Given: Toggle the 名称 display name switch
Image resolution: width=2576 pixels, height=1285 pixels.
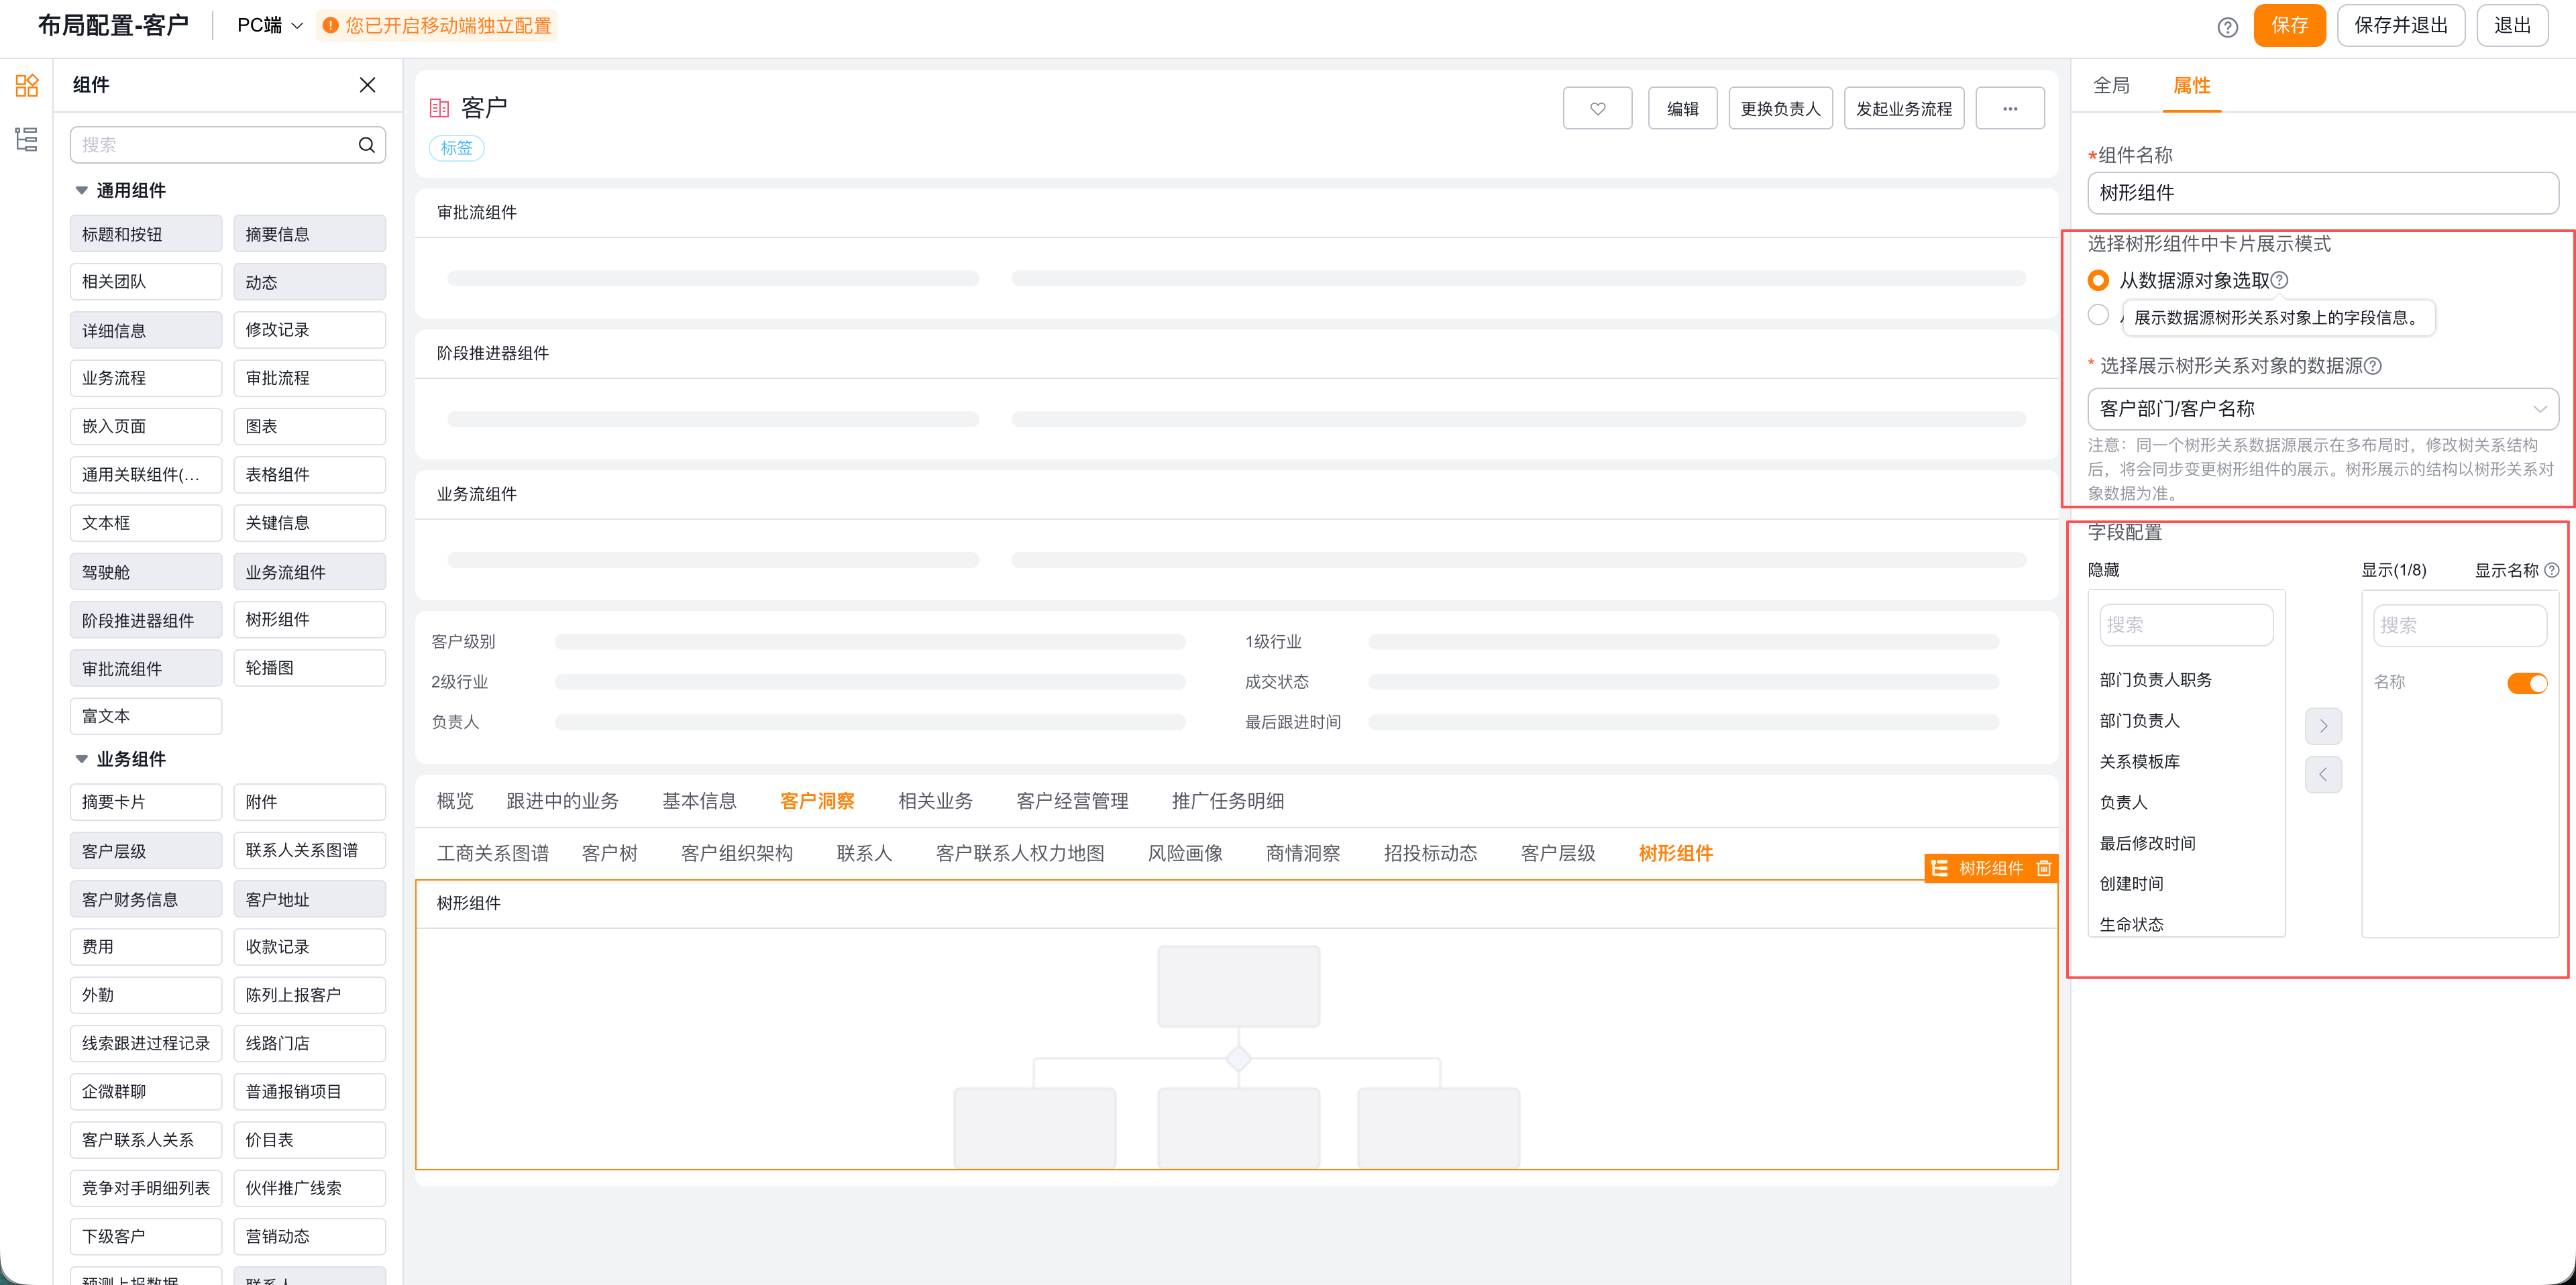Looking at the screenshot, I should 2527,683.
